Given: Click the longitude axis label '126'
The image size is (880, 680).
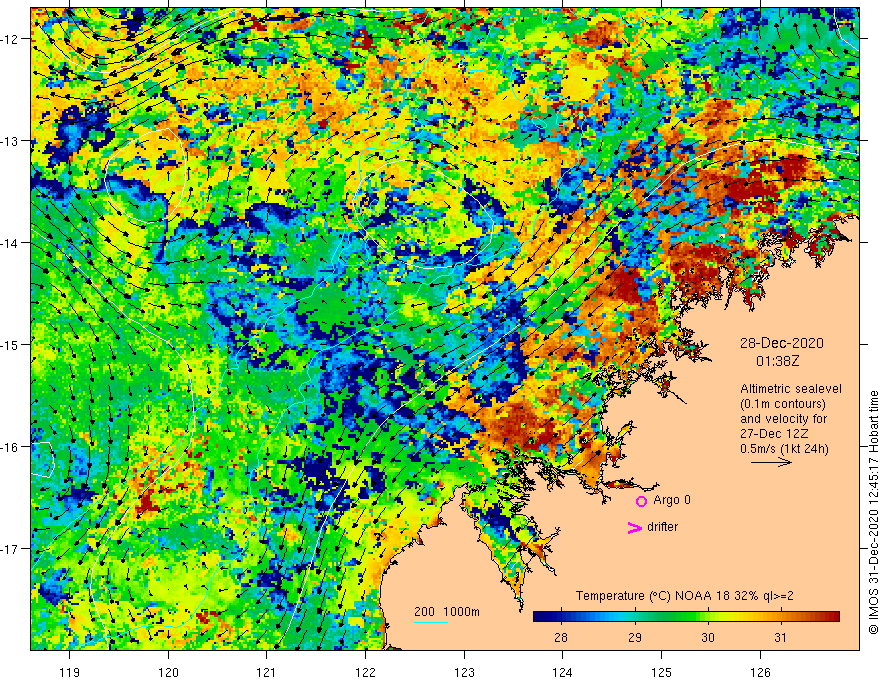Looking at the screenshot, I should [x=760, y=672].
